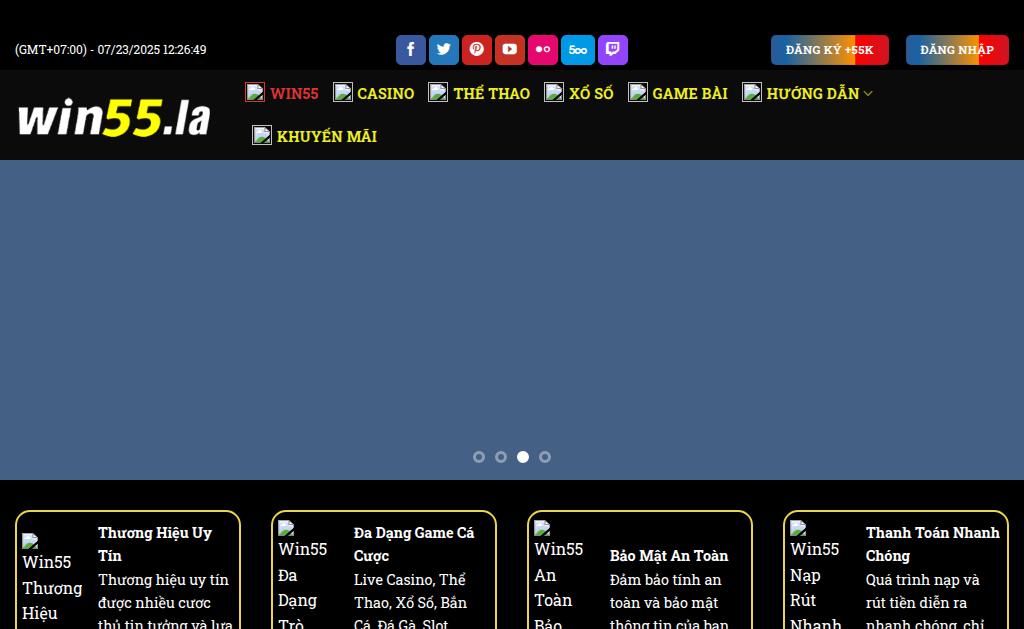The image size is (1024, 629).
Task: Open the XỔ SỐ lottery menu
Action: [591, 93]
